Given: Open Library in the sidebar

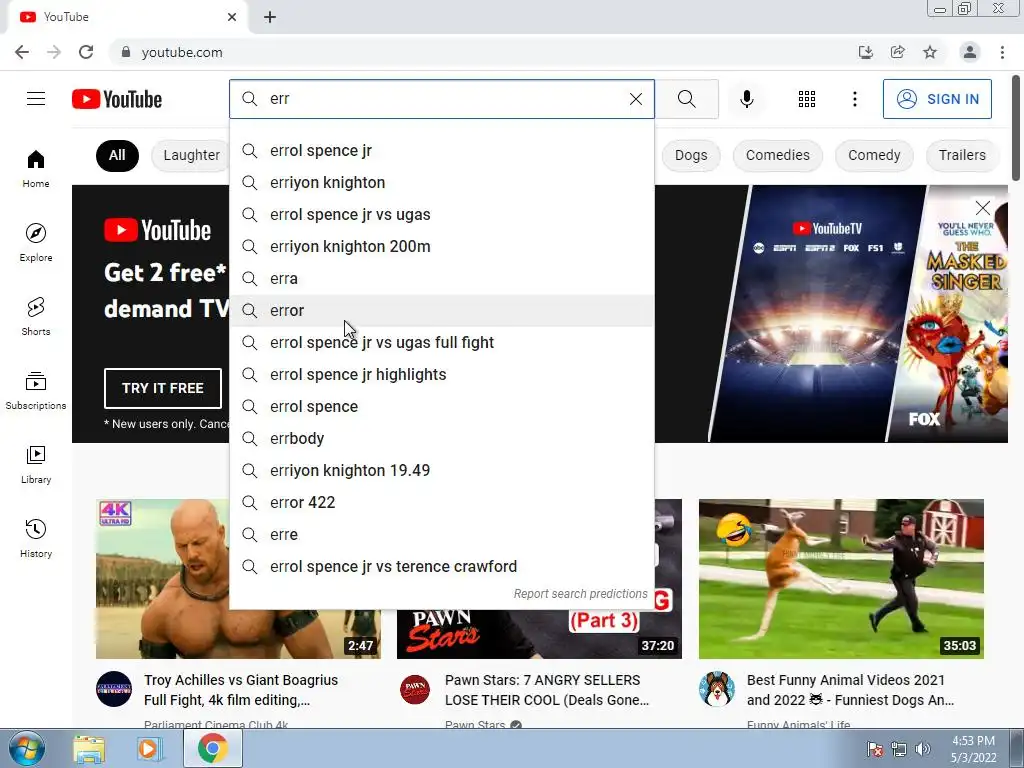Looking at the screenshot, I should tap(36, 464).
